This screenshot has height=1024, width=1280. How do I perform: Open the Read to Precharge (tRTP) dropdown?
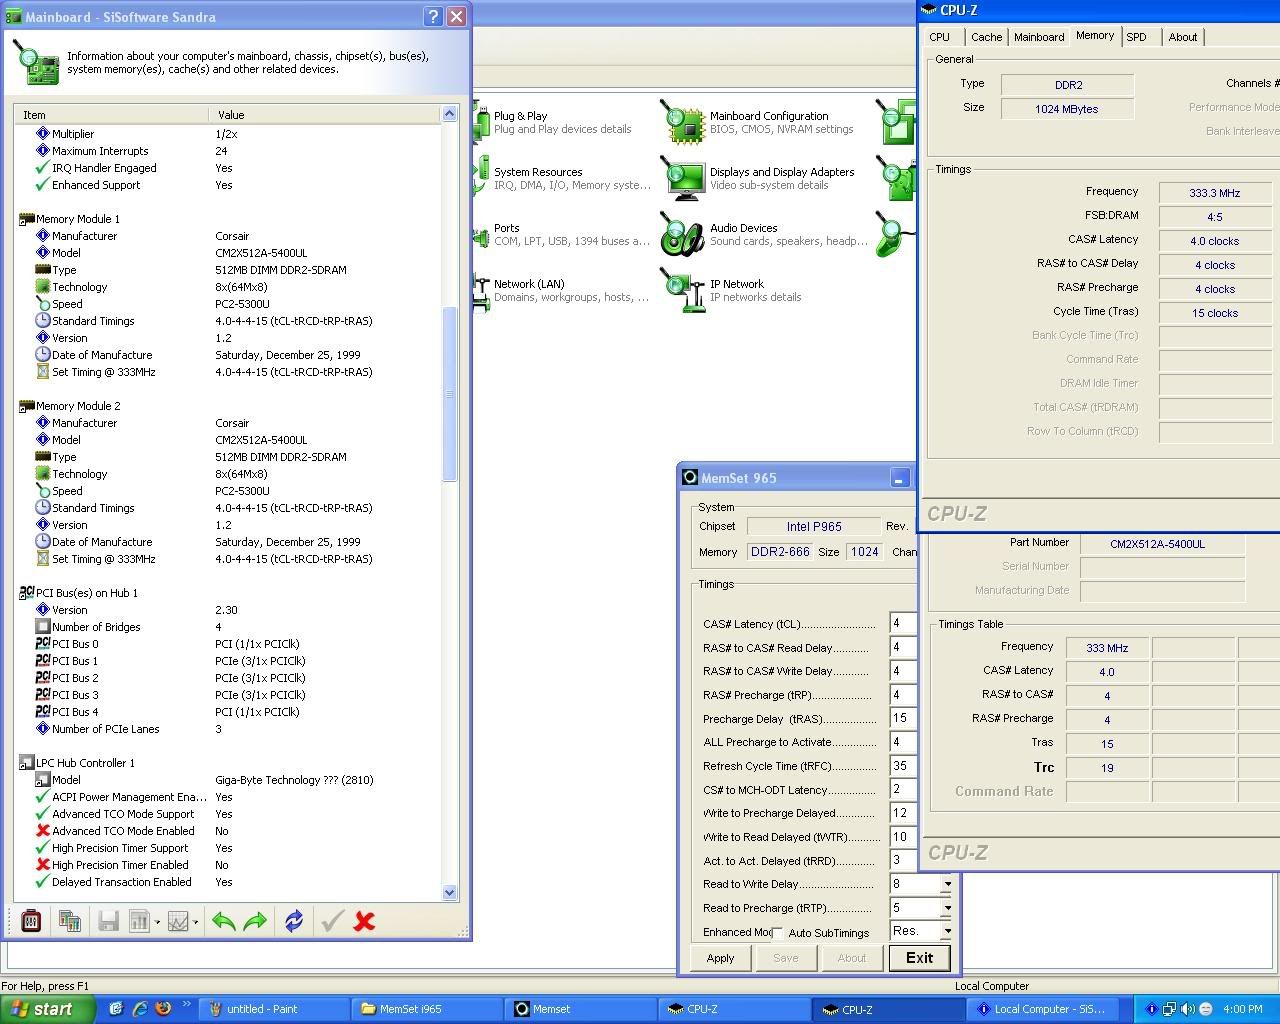coord(946,908)
